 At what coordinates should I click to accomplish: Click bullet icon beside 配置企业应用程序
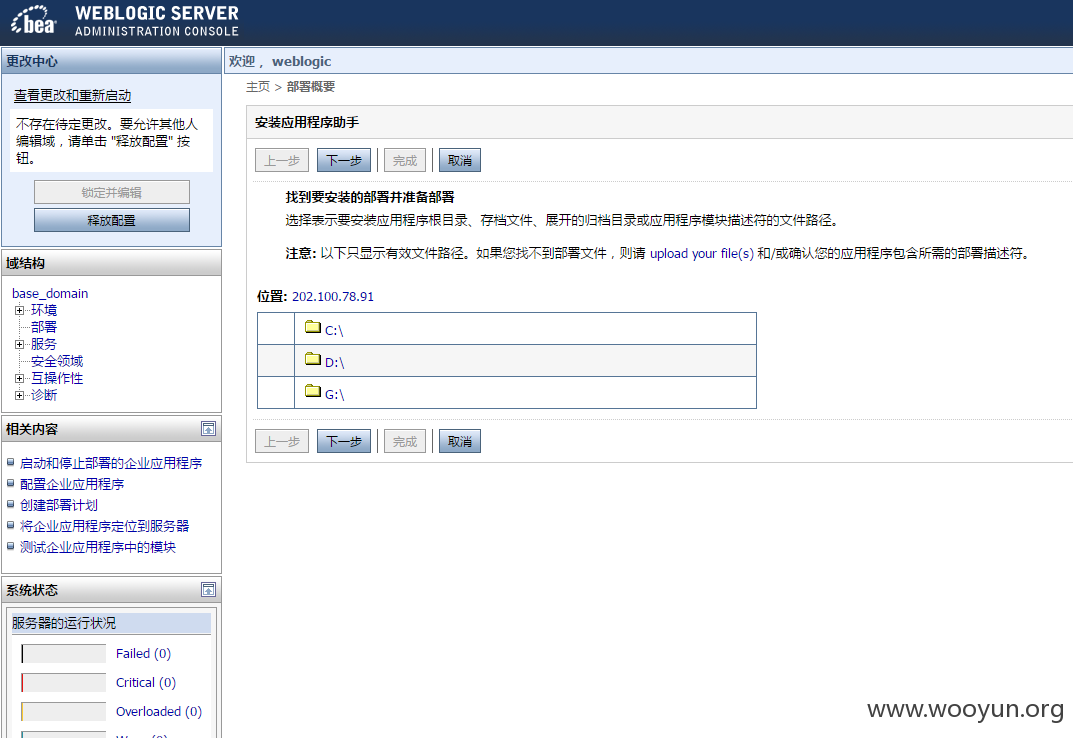tap(10, 483)
